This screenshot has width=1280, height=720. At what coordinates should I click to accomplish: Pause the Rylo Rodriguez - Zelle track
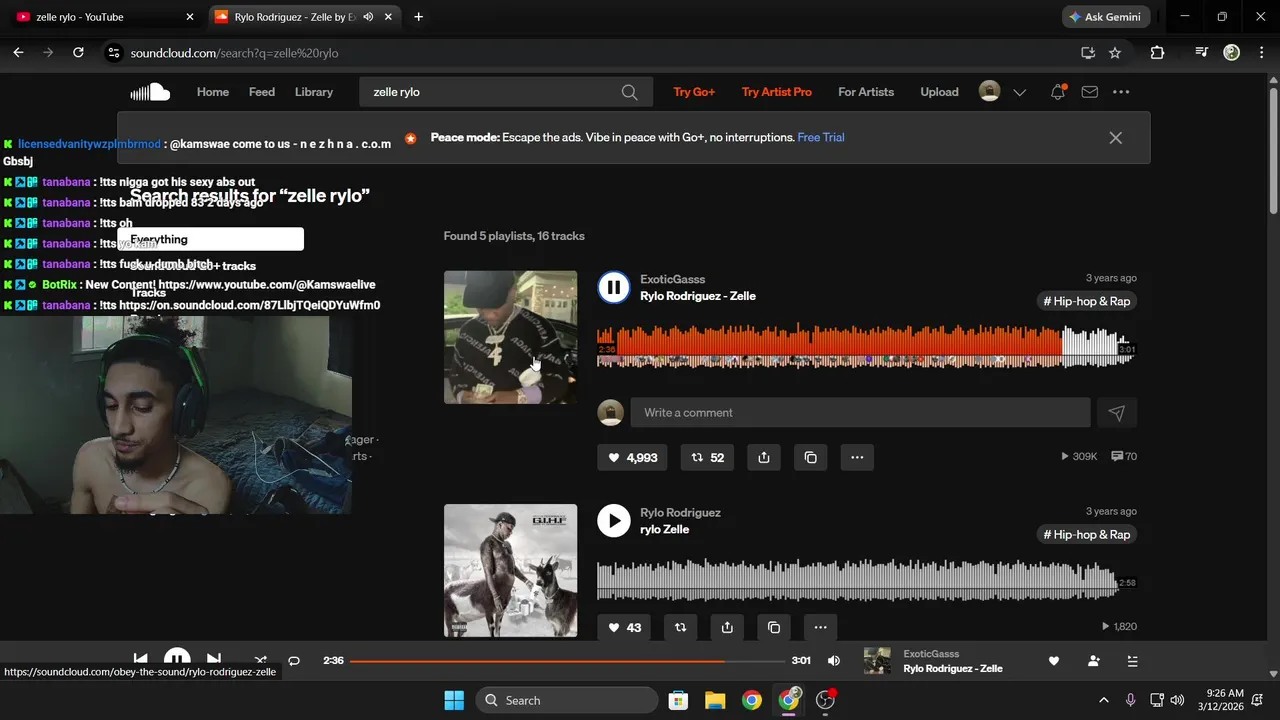[613, 288]
